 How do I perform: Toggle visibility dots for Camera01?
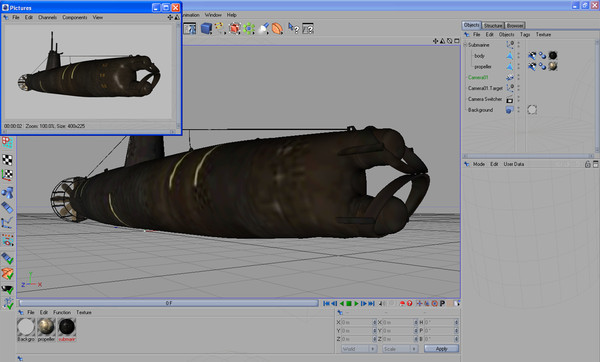(x=519, y=77)
